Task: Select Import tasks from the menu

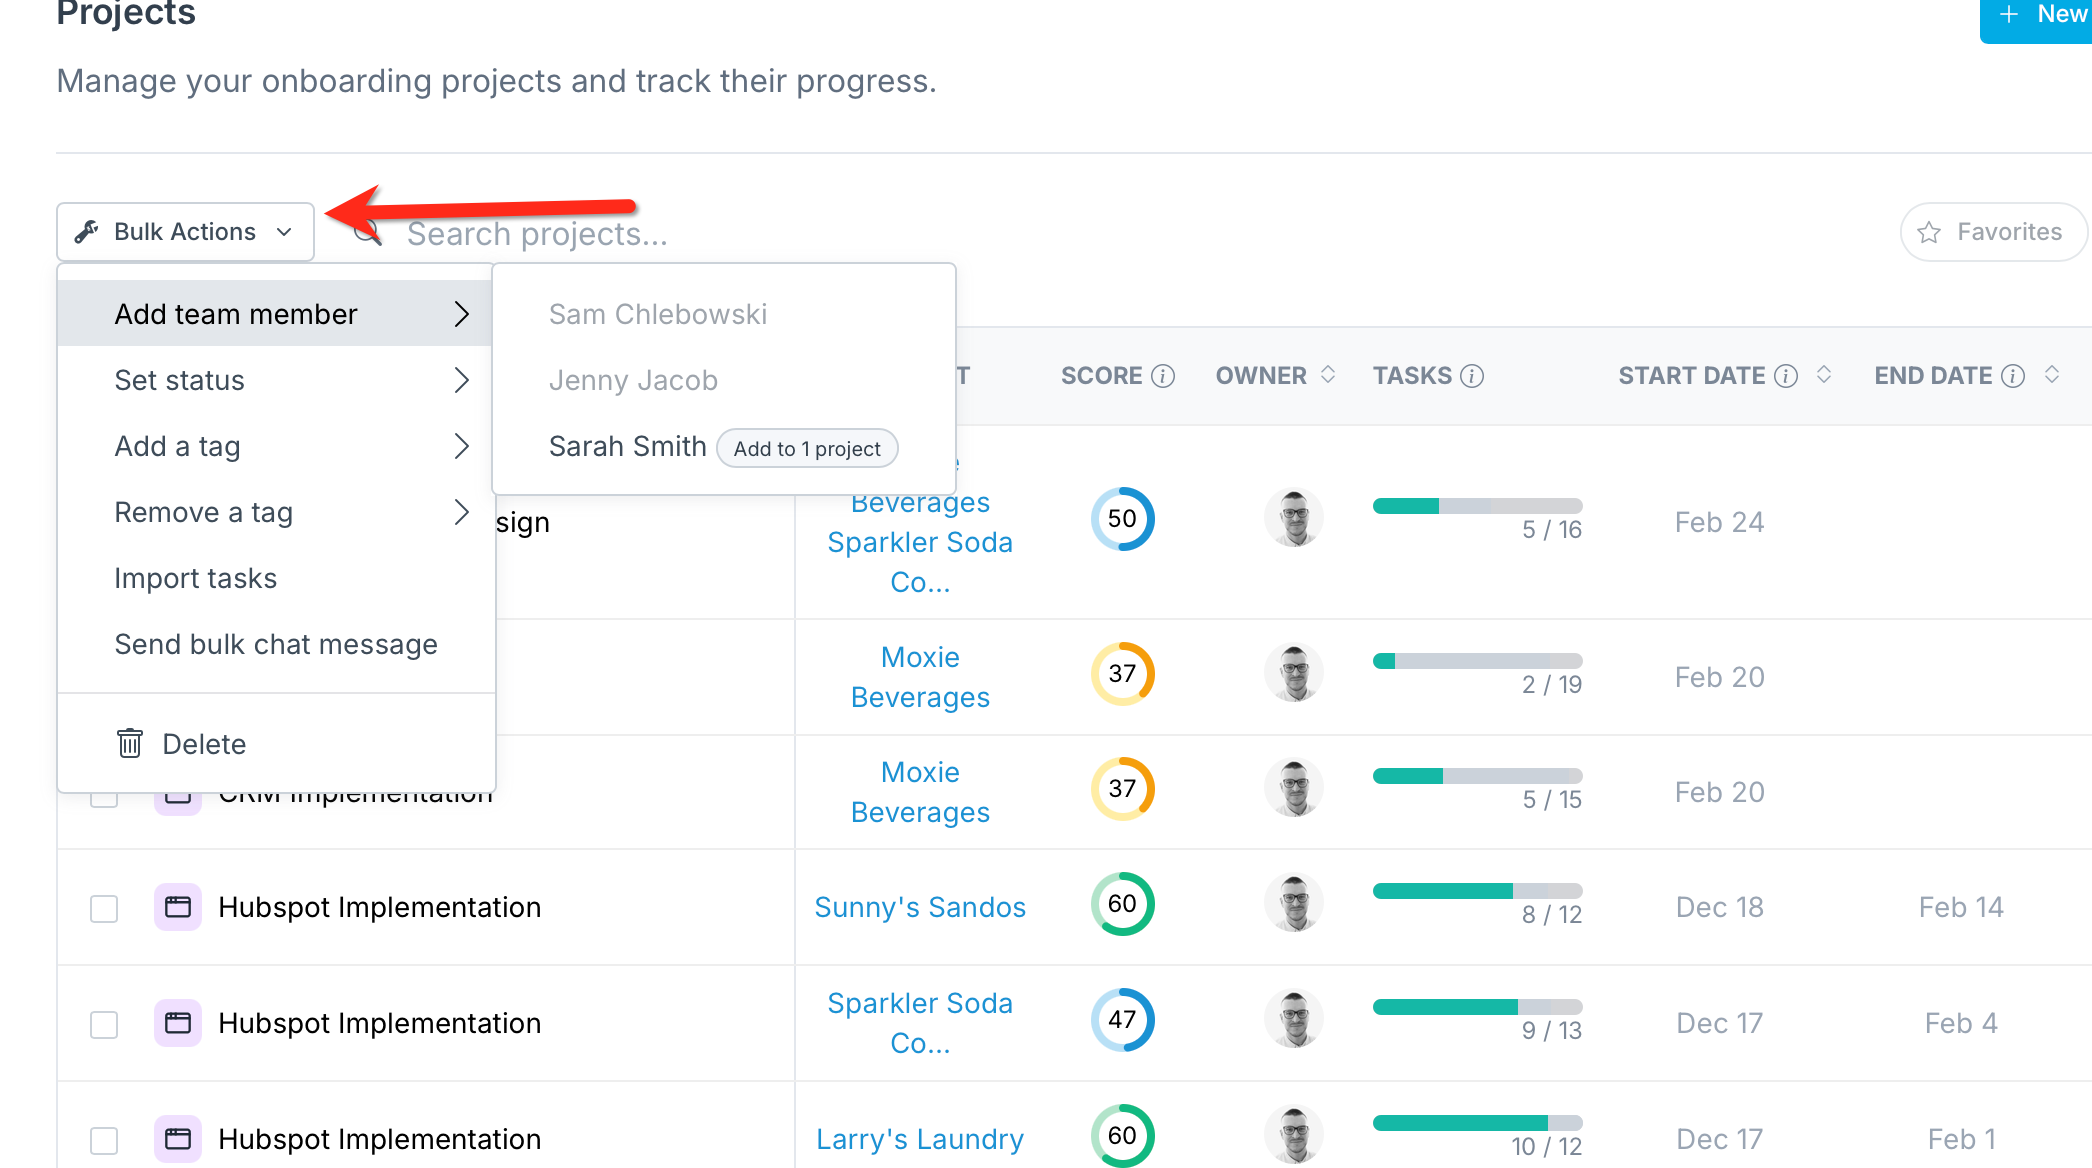Action: click(x=196, y=578)
